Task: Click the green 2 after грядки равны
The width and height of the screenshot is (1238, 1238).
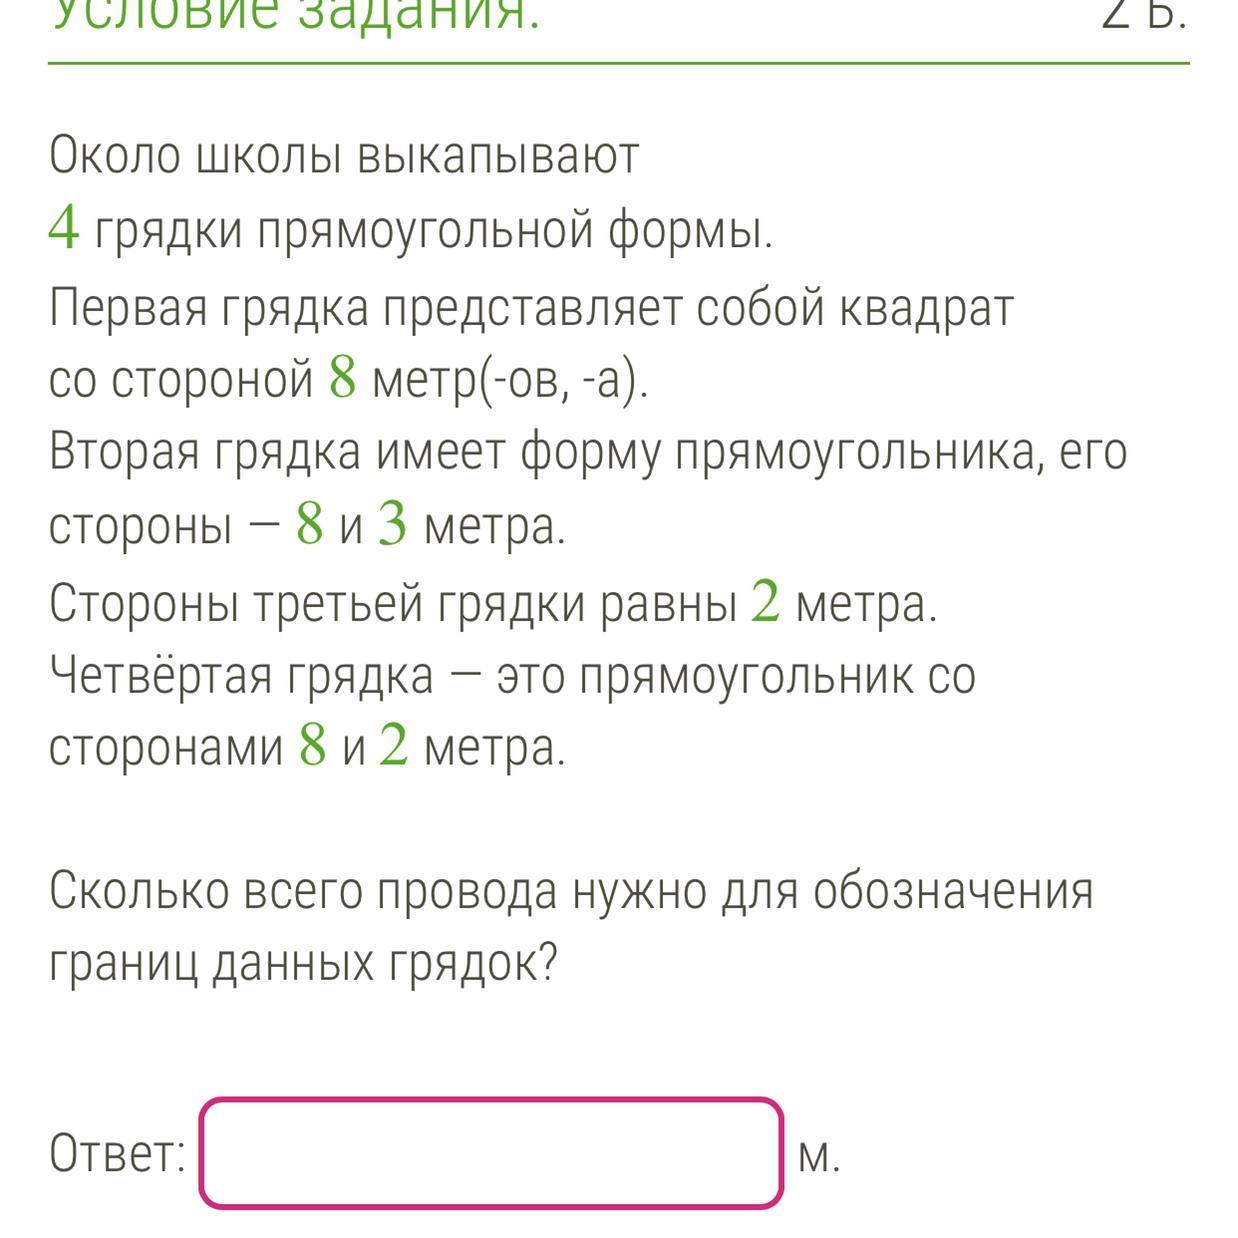Action: pos(765,600)
